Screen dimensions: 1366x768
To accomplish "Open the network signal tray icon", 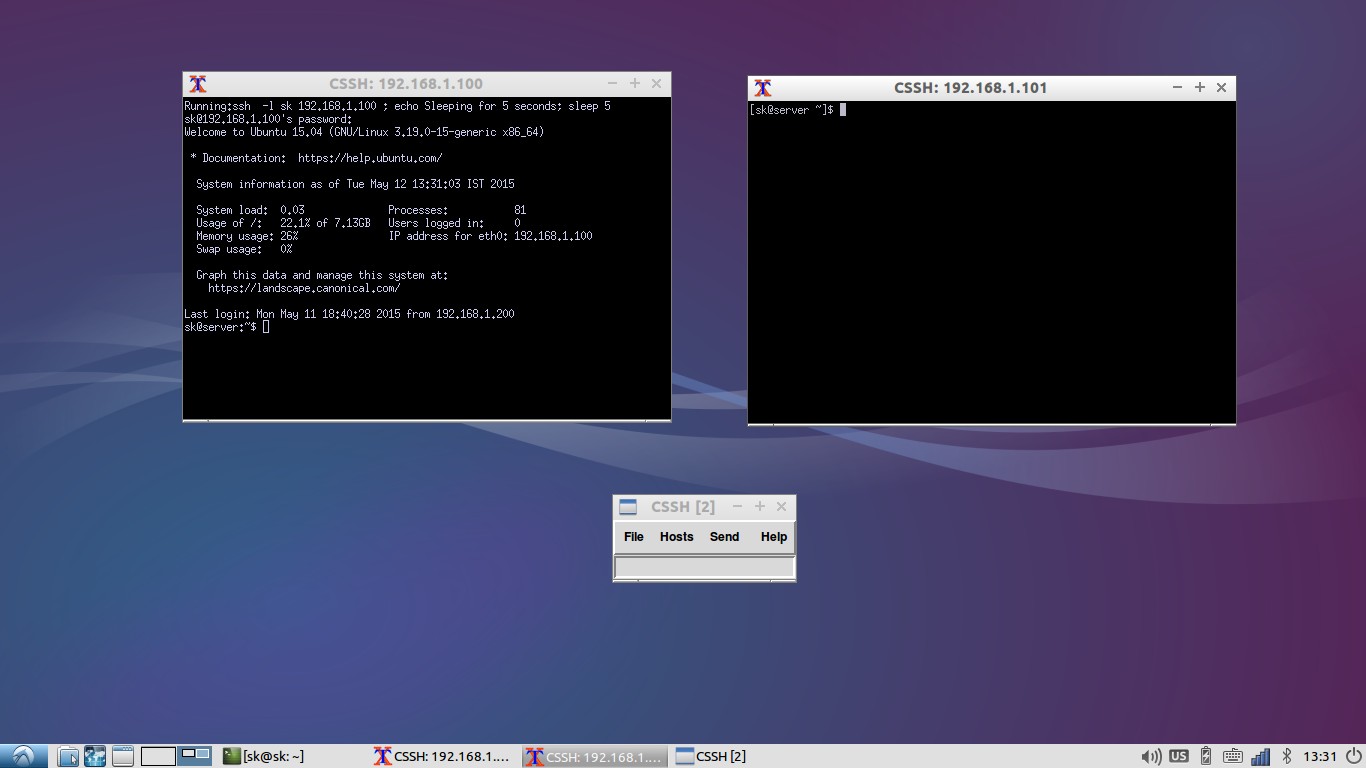I will (x=1260, y=756).
